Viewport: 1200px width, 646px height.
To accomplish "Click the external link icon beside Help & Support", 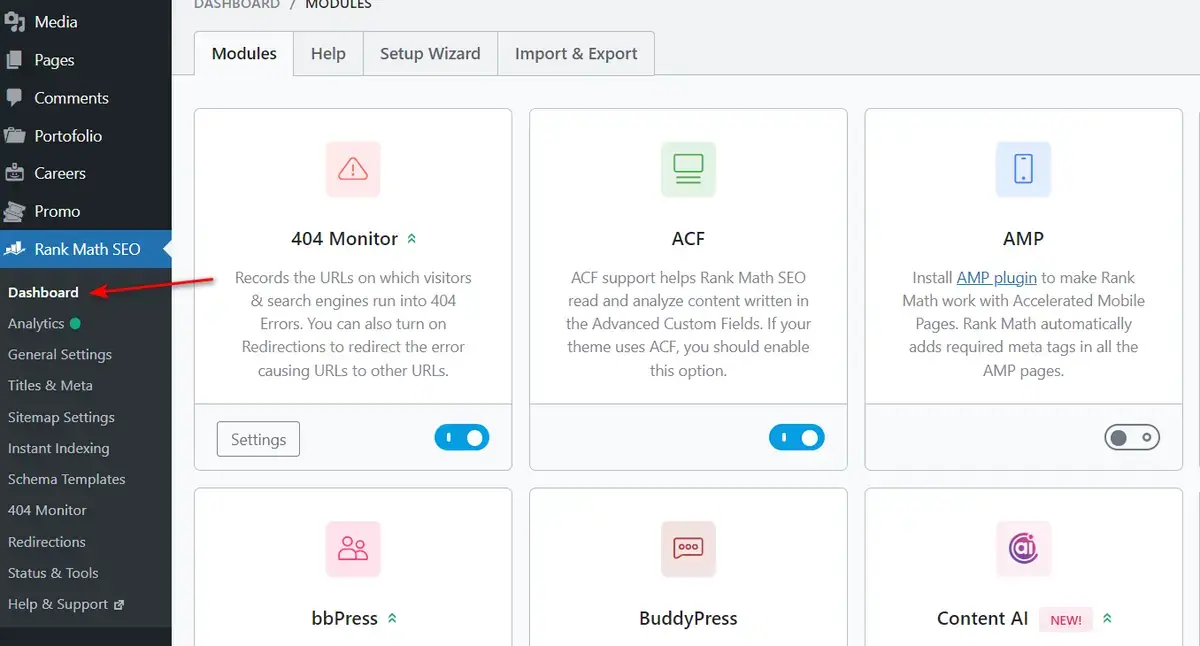I will tap(119, 605).
